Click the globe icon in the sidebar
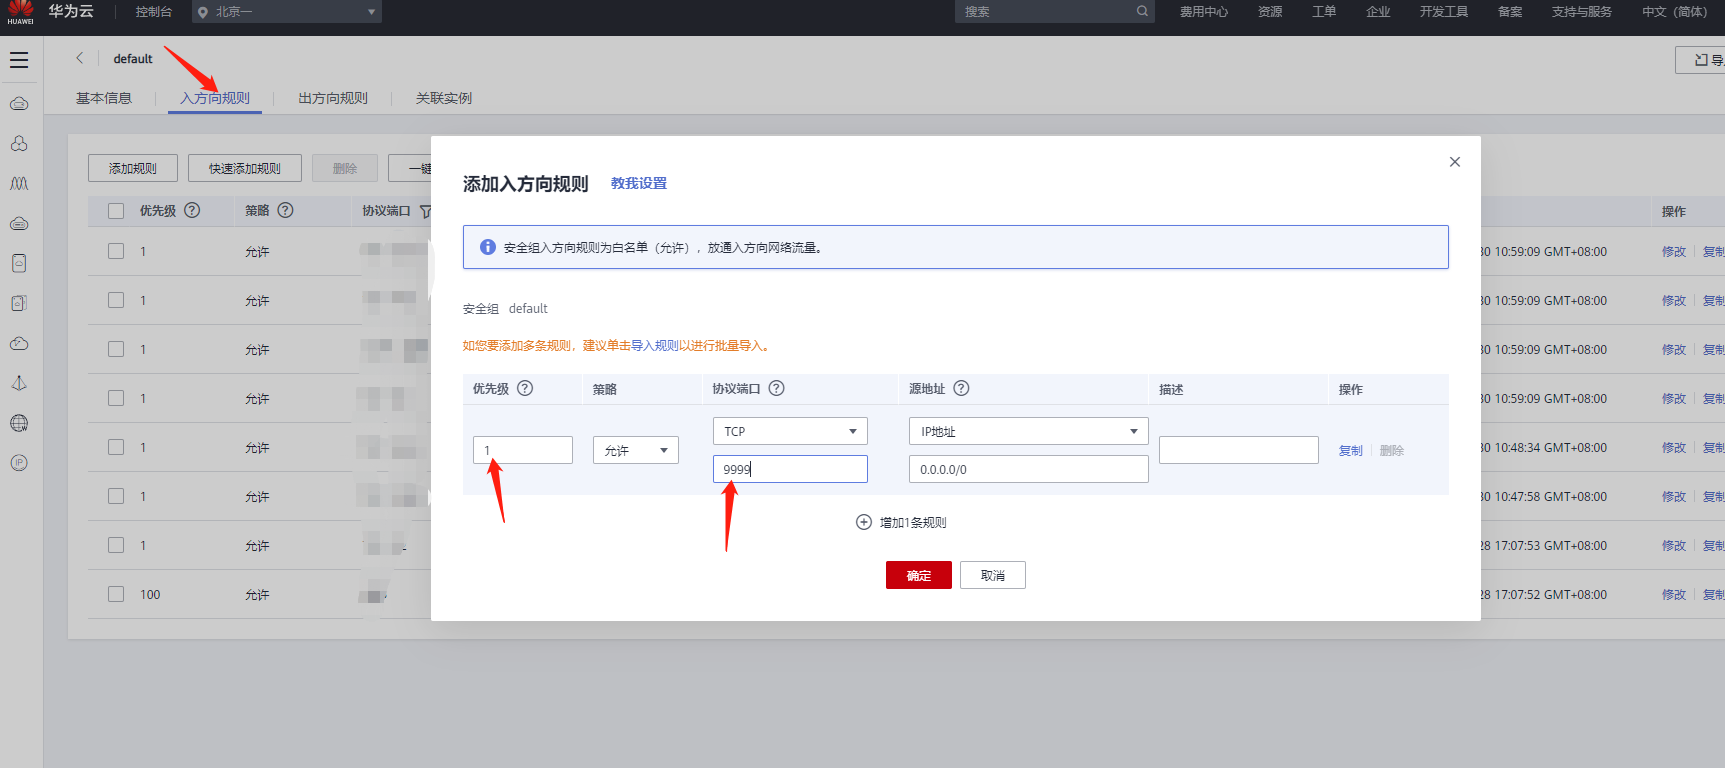1725x768 pixels. (19, 423)
